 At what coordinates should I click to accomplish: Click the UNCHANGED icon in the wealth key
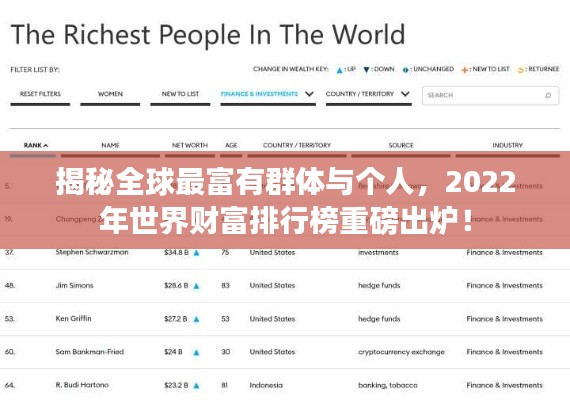tap(405, 70)
